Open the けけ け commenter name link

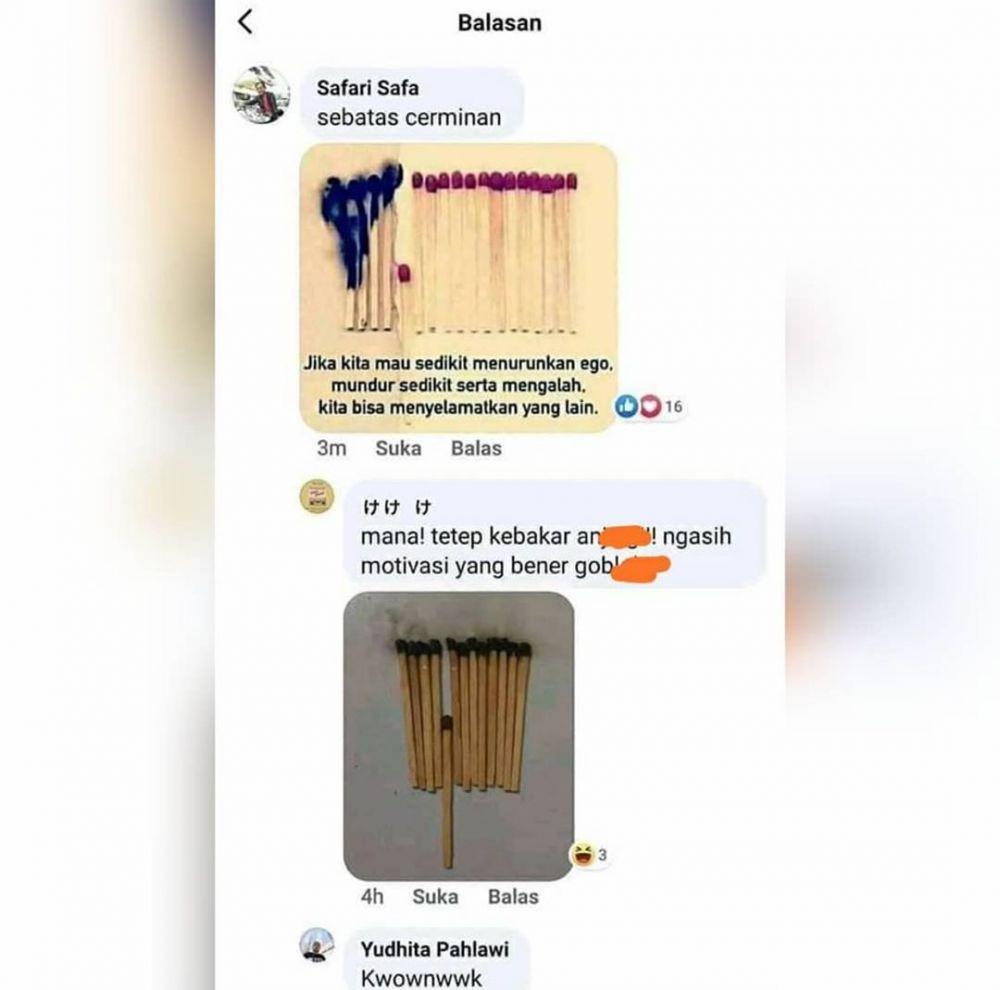click(397, 507)
